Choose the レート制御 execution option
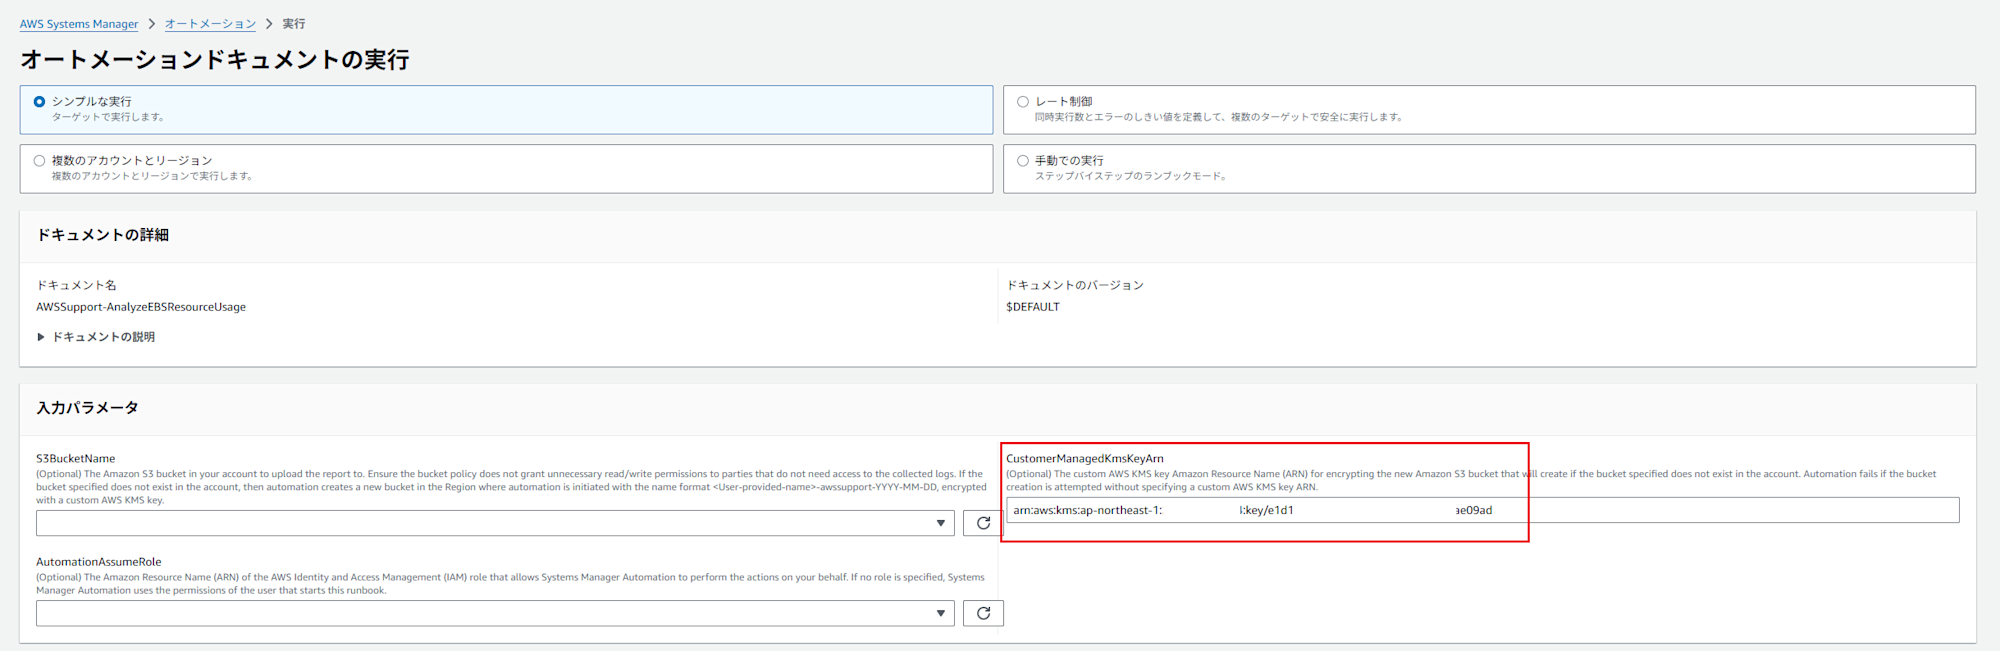 (x=1023, y=102)
